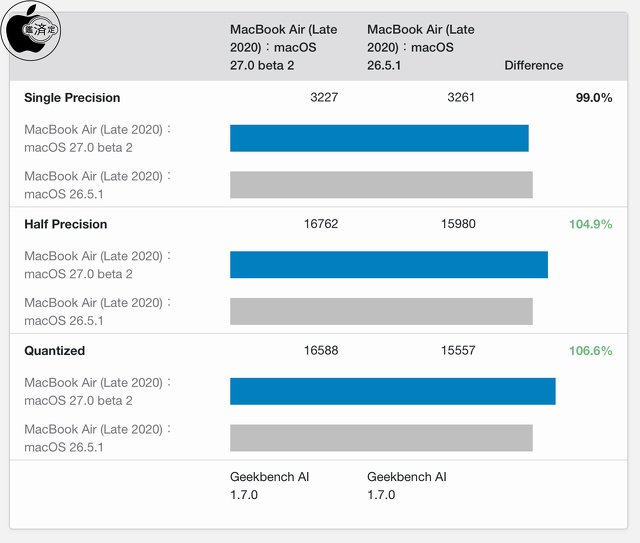Click gray Quantized bar
The width and height of the screenshot is (640, 543).
[x=381, y=438]
